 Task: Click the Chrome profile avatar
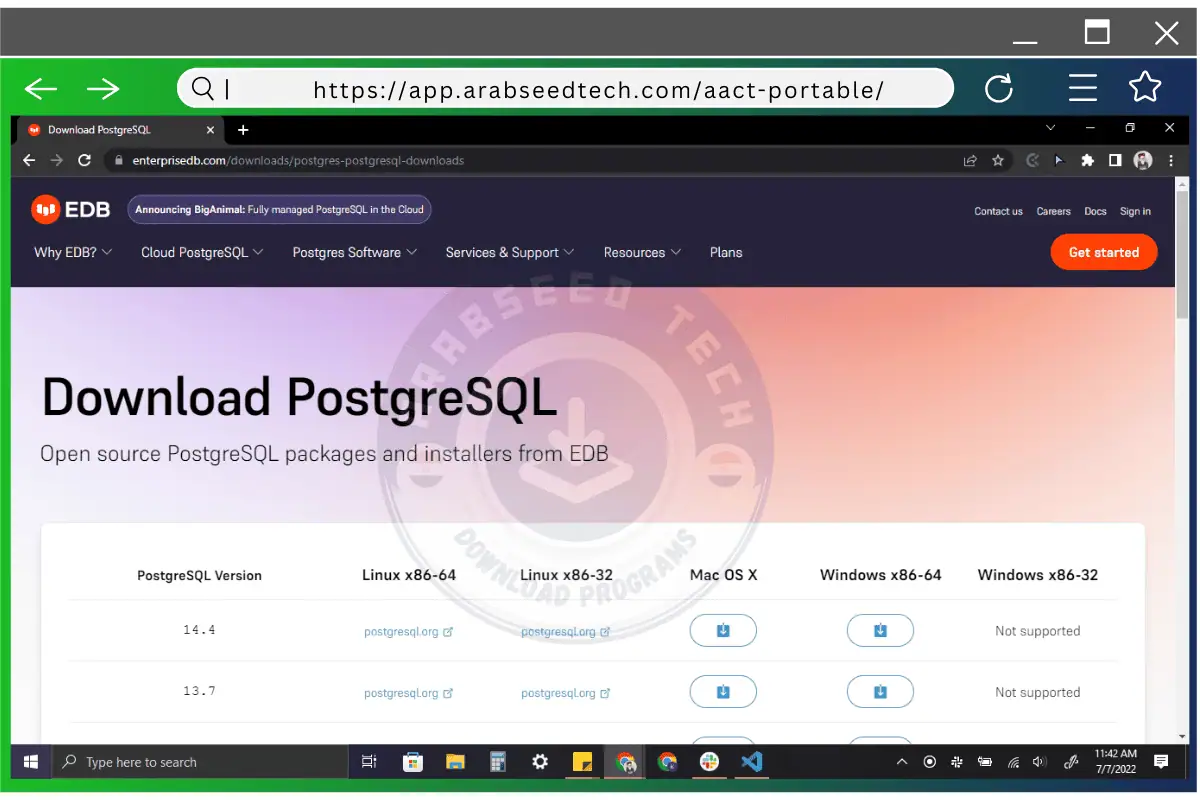point(1143,160)
